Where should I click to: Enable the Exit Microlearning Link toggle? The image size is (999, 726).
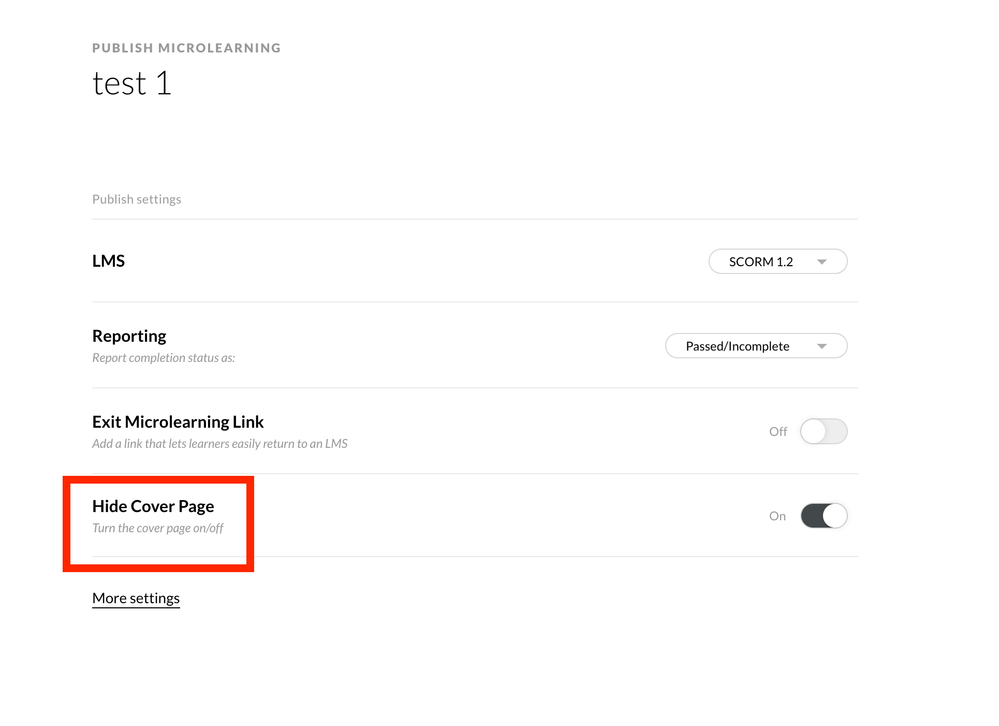(x=823, y=431)
